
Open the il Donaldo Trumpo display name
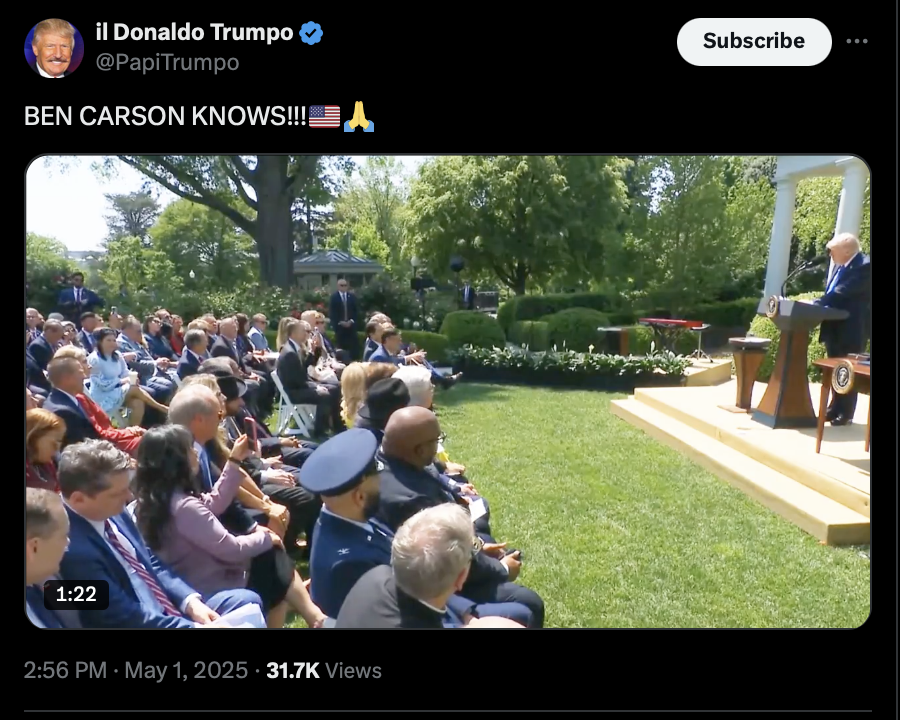[x=195, y=32]
